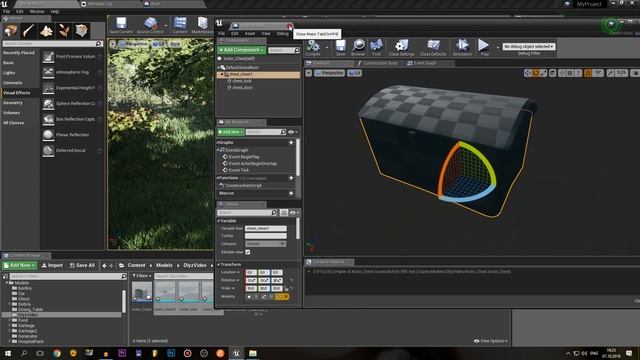Viewport: 640px width, 360px height.
Task: Select Deferred Decal icon
Action: (48, 150)
